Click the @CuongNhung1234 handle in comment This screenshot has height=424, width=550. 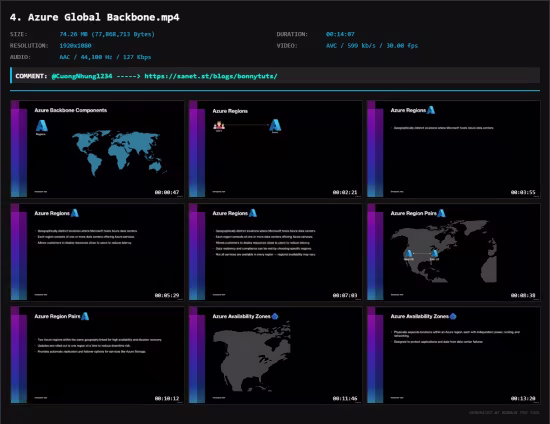click(82, 76)
